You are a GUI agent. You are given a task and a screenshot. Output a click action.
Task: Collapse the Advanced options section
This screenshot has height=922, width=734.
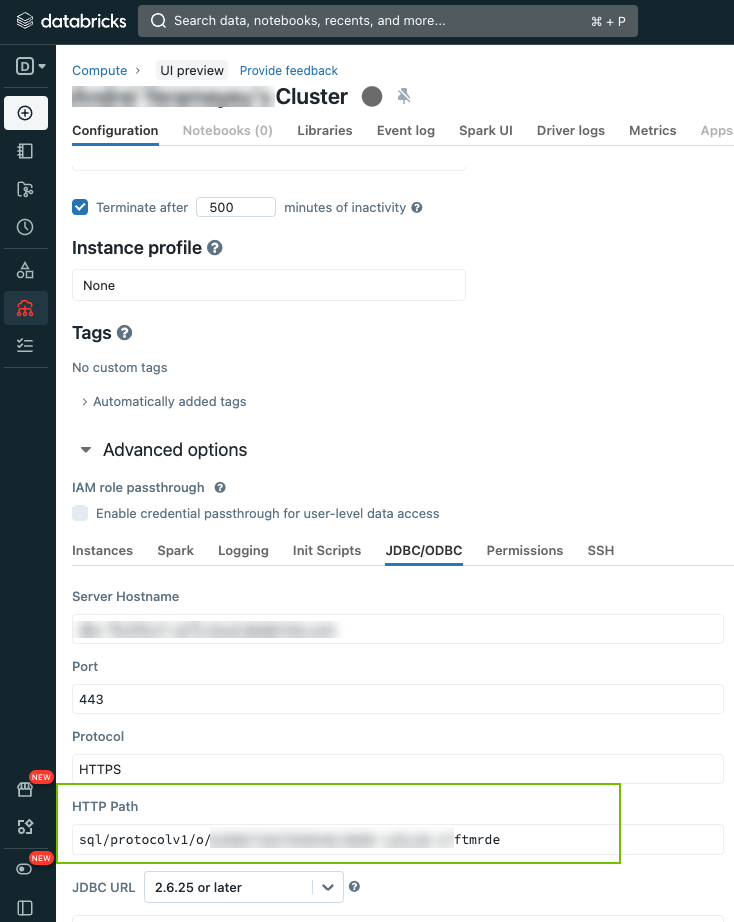(86, 450)
